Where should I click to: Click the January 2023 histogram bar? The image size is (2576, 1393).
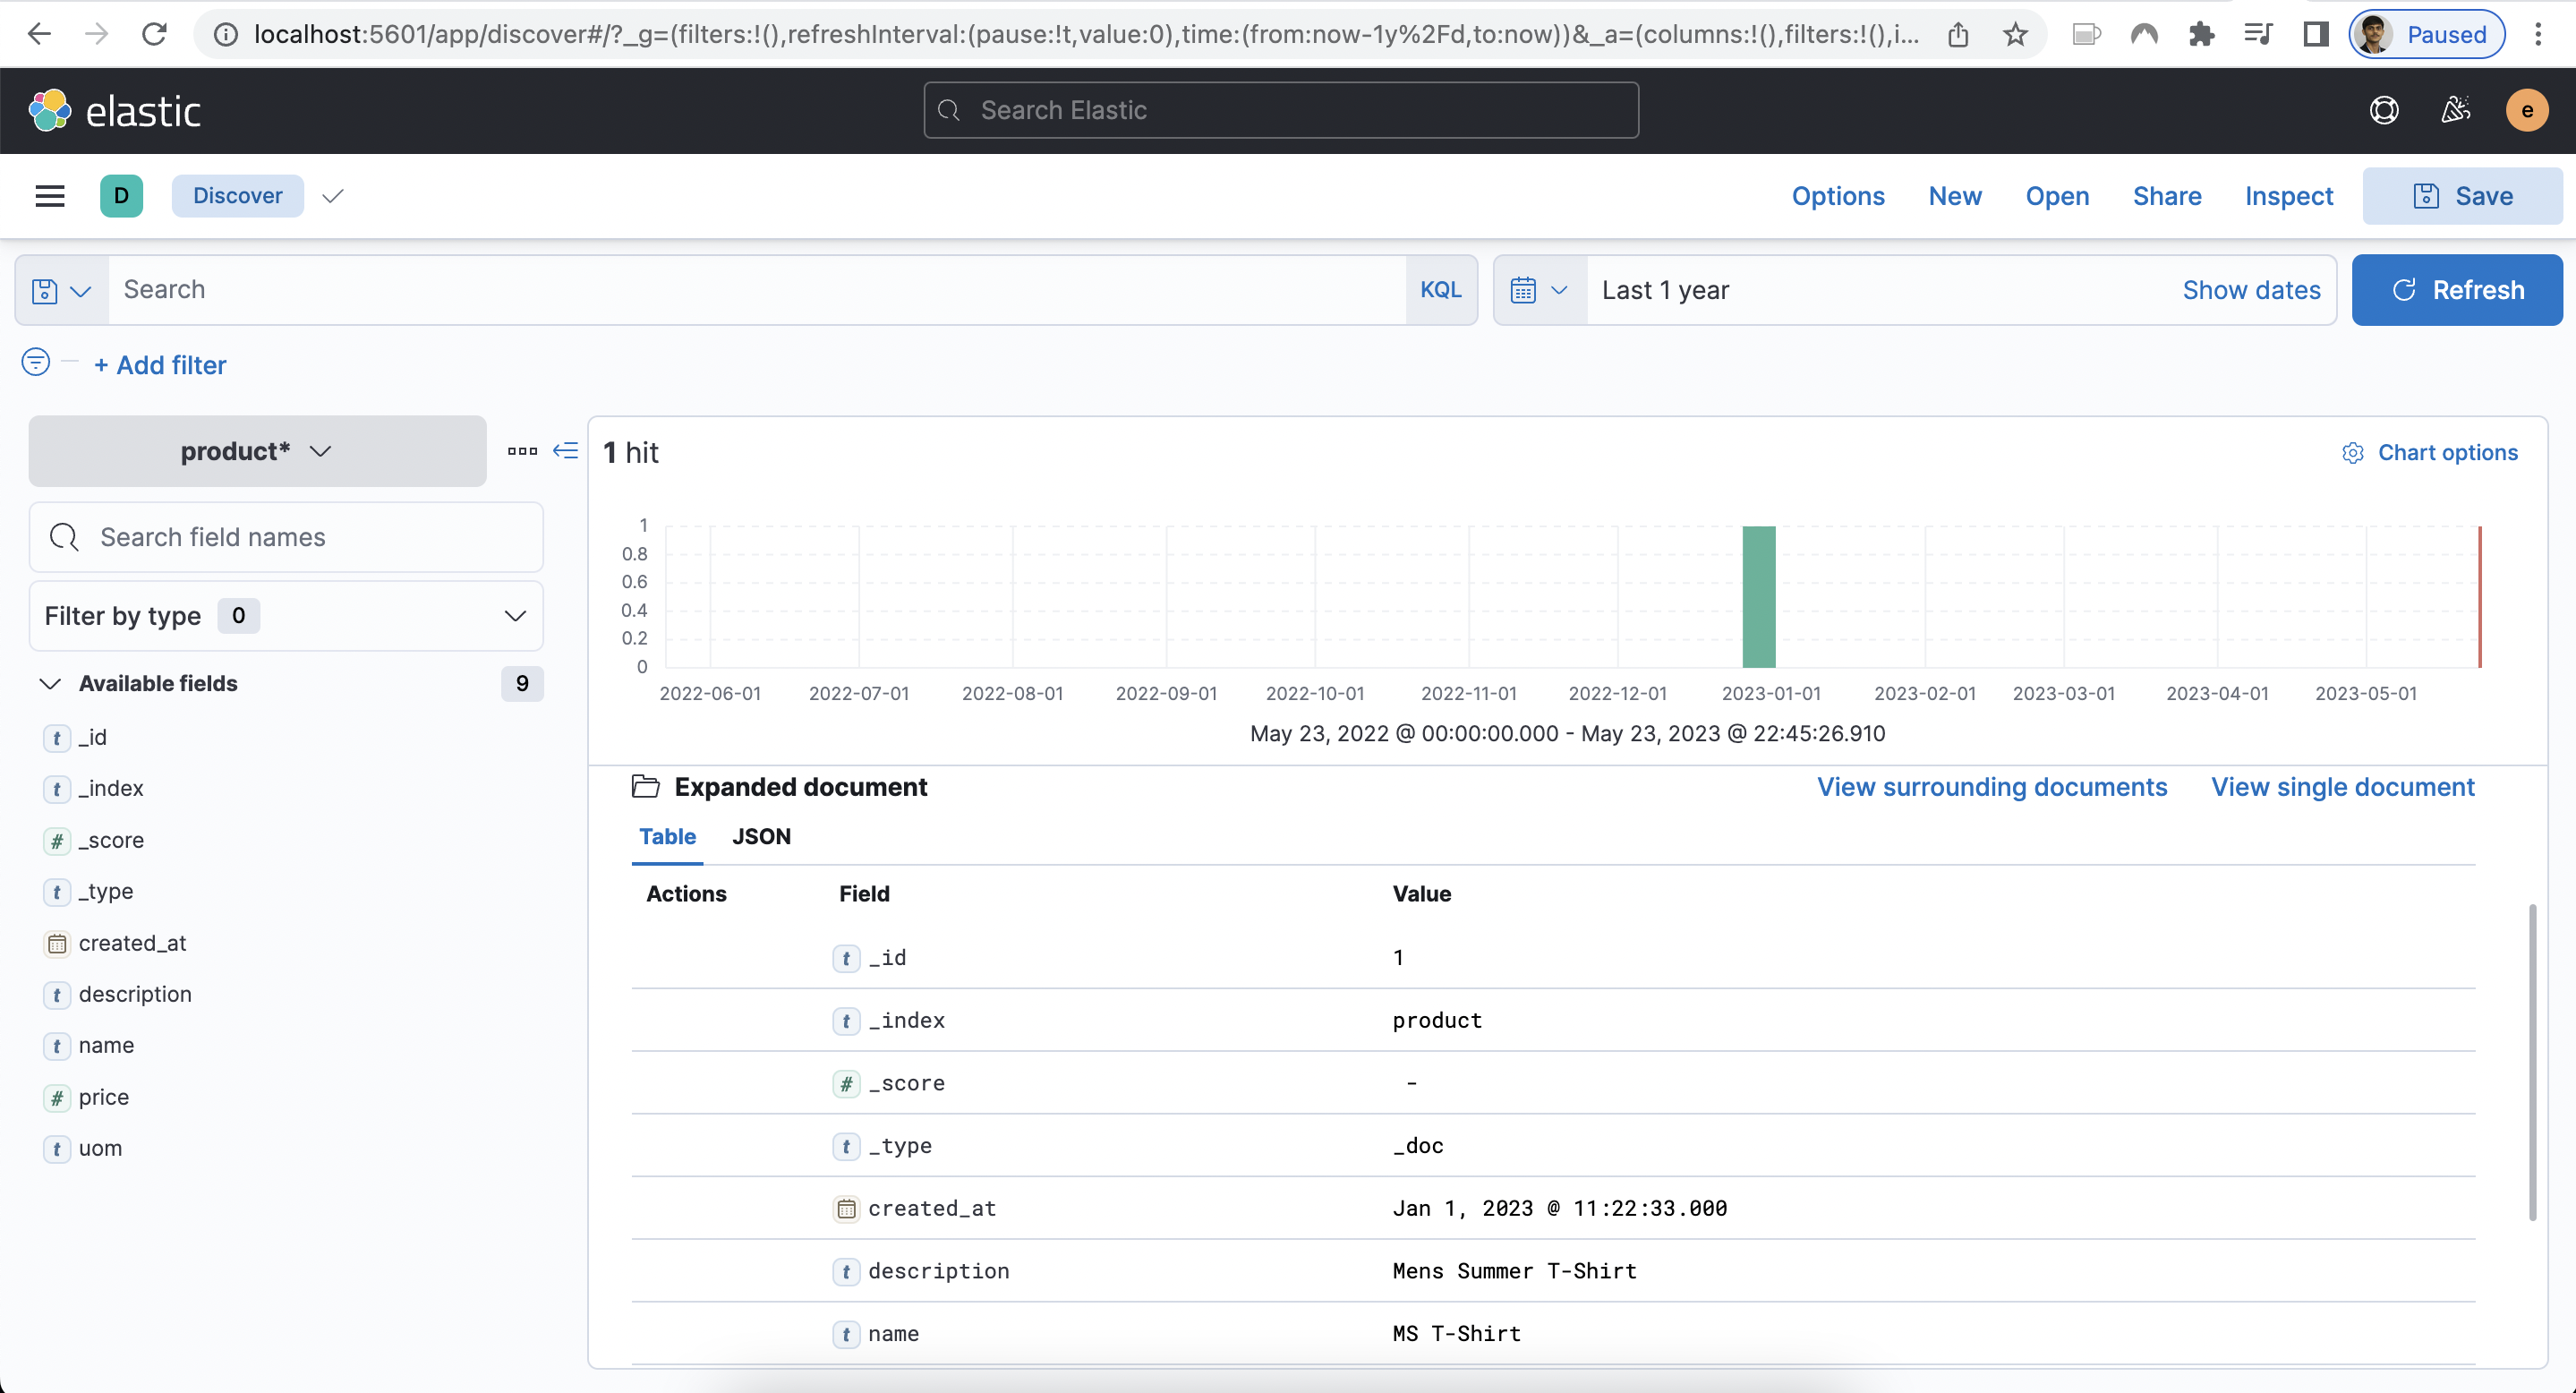coord(1758,597)
